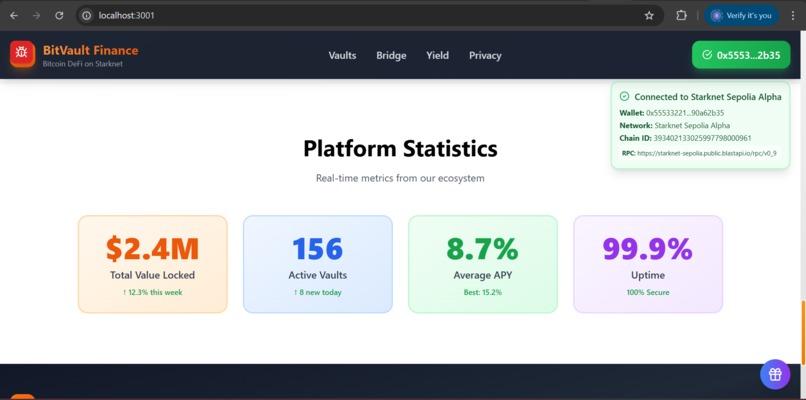Bookmark the page with the star icon

click(649, 15)
